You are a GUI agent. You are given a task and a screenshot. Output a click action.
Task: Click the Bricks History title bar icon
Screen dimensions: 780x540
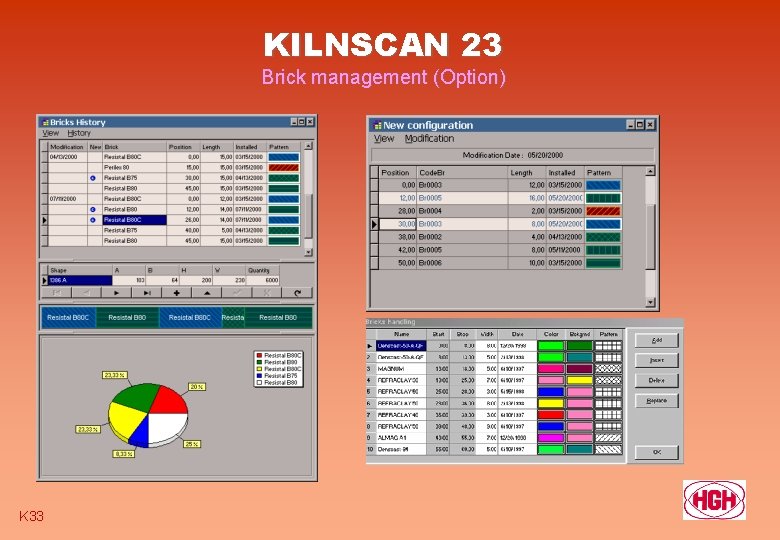point(45,122)
